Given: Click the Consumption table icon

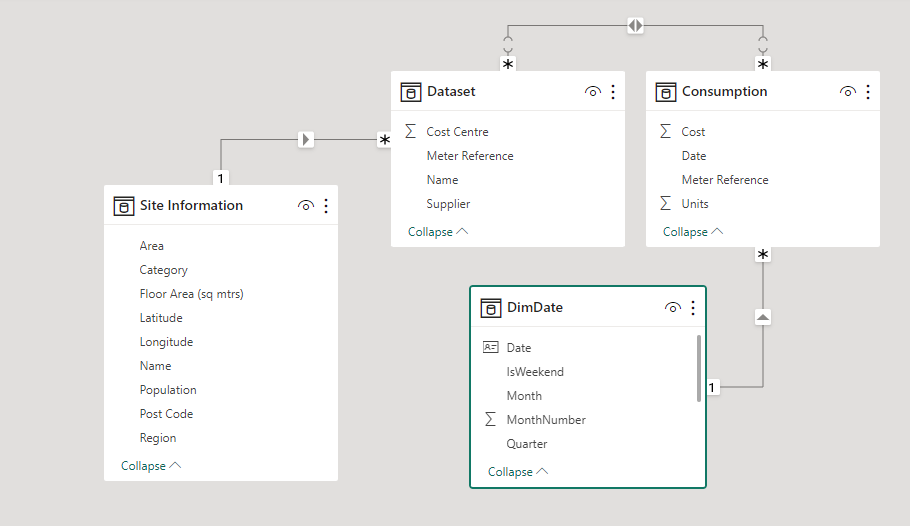Looking at the screenshot, I should [x=666, y=92].
